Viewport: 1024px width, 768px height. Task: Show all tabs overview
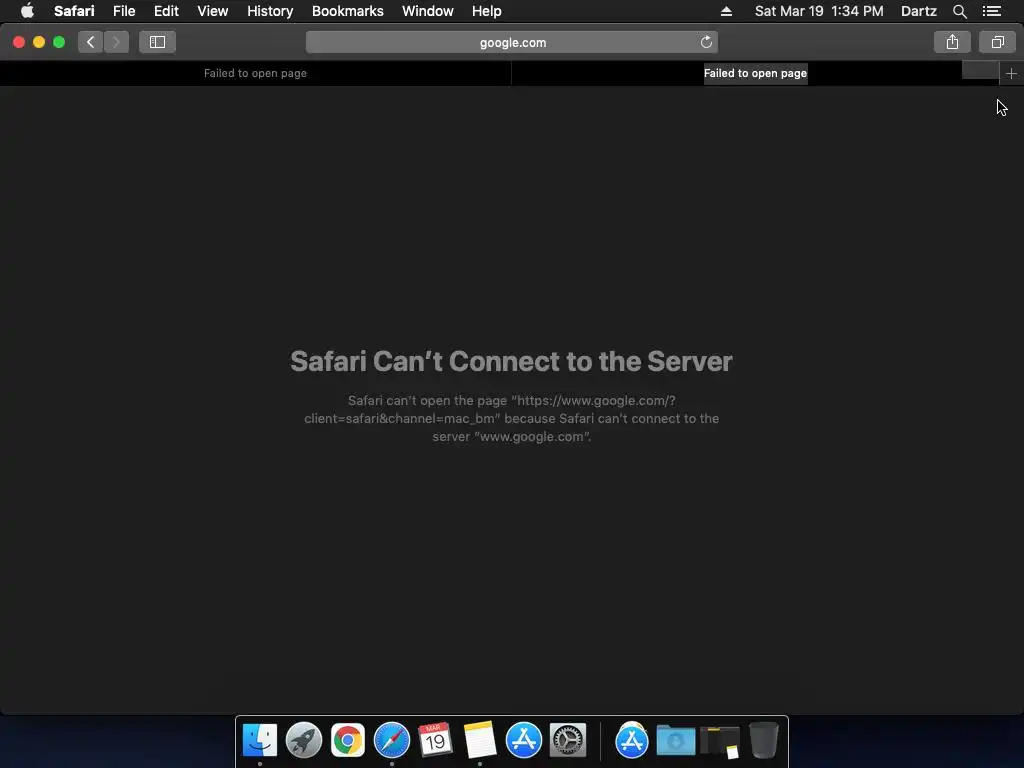997,42
